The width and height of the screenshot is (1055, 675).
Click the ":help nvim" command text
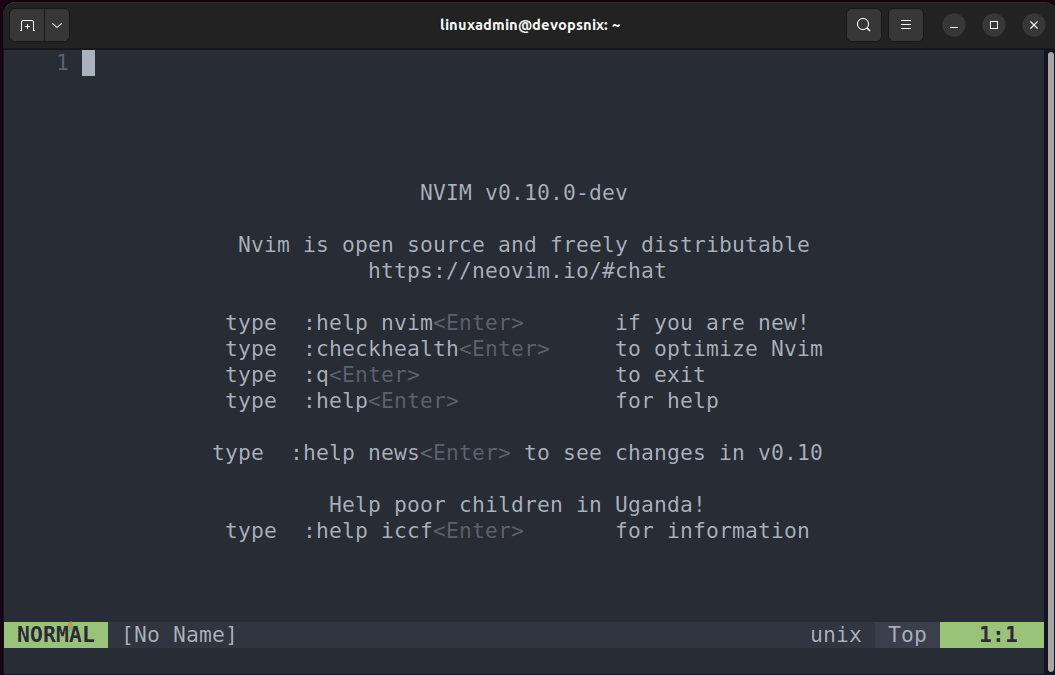pyautogui.click(x=368, y=323)
